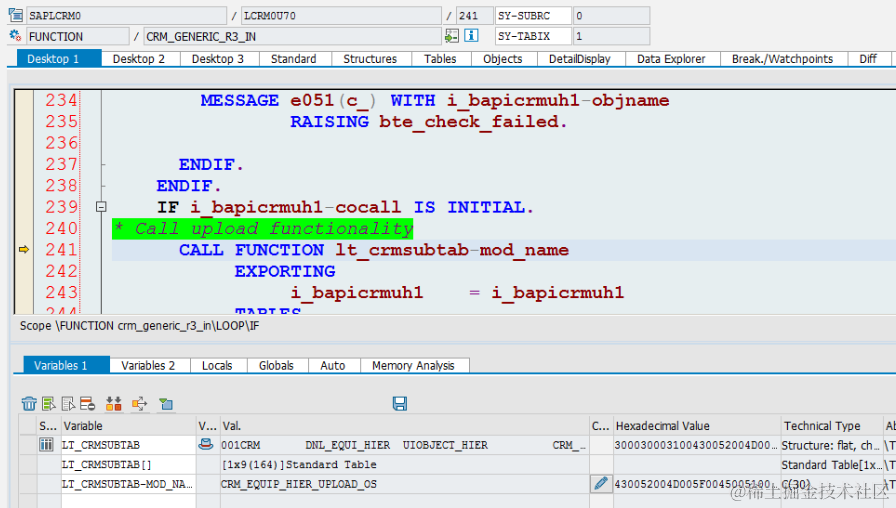Select the Auto tab
This screenshot has width=896, height=508.
(x=333, y=366)
